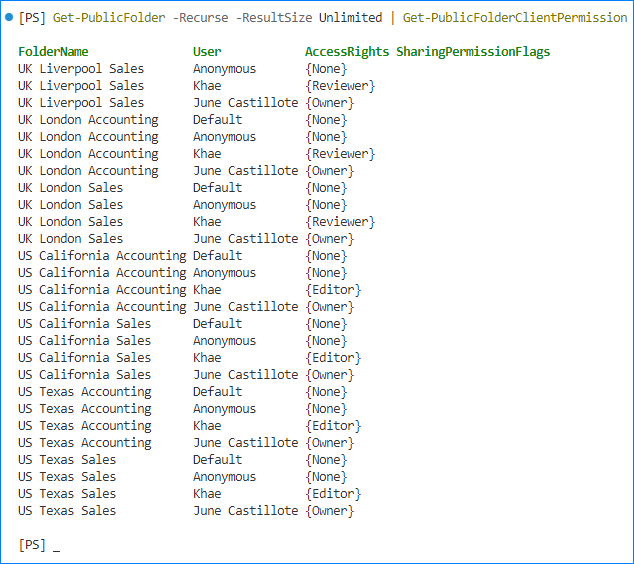
Task: Click UK London Sales folder name beside Default
Action: (x=70, y=188)
